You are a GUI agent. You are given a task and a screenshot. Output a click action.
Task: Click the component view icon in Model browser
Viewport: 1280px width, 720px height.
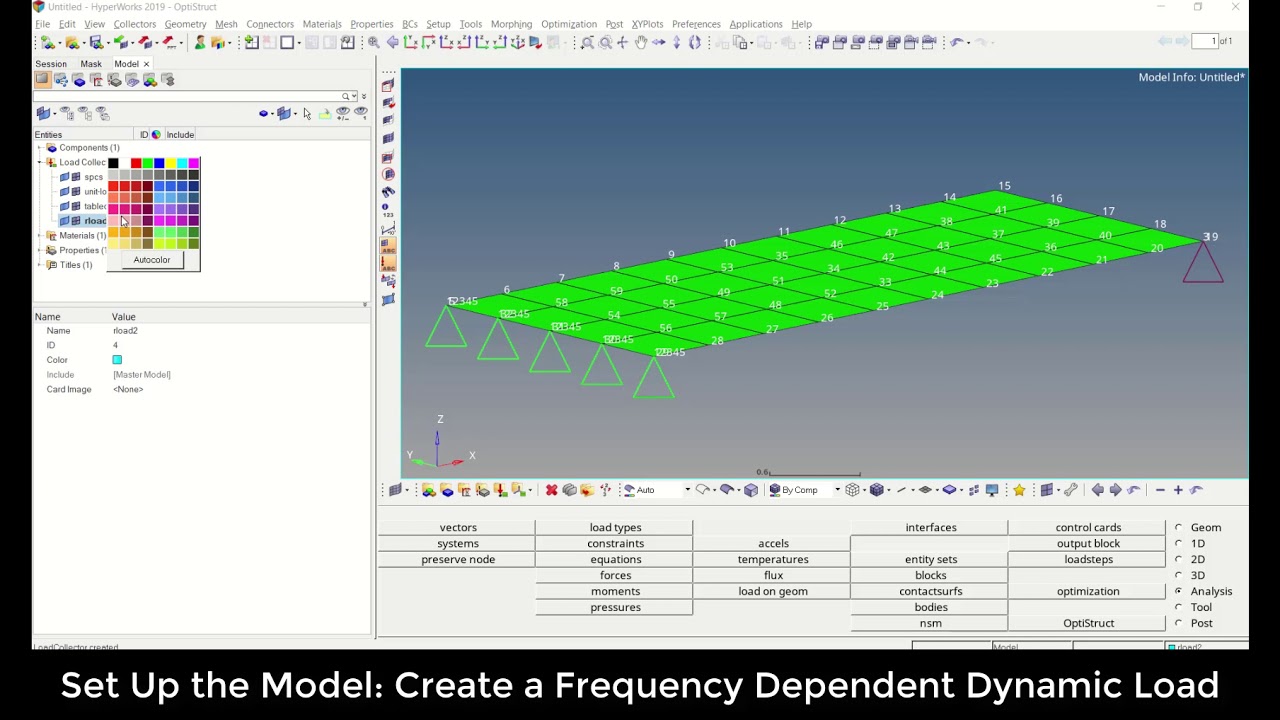tap(79, 80)
